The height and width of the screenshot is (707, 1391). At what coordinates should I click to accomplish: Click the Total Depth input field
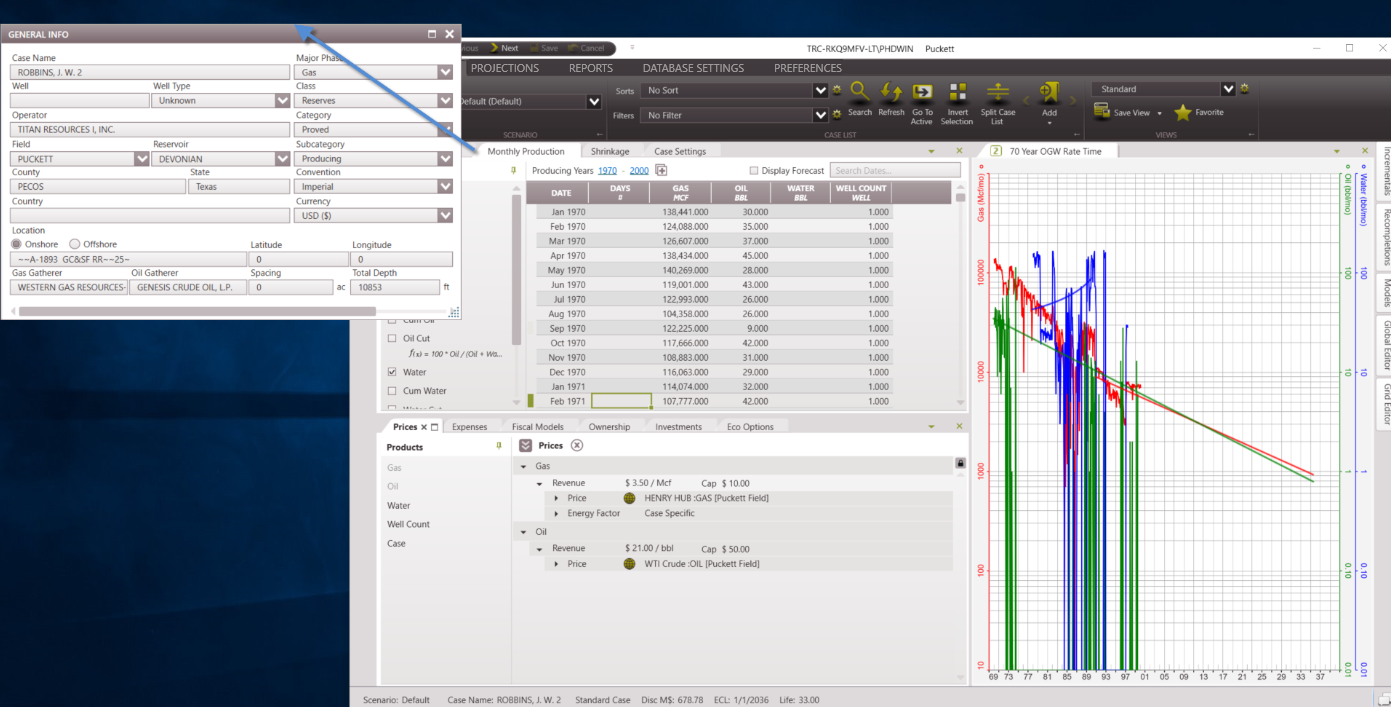pyautogui.click(x=394, y=287)
